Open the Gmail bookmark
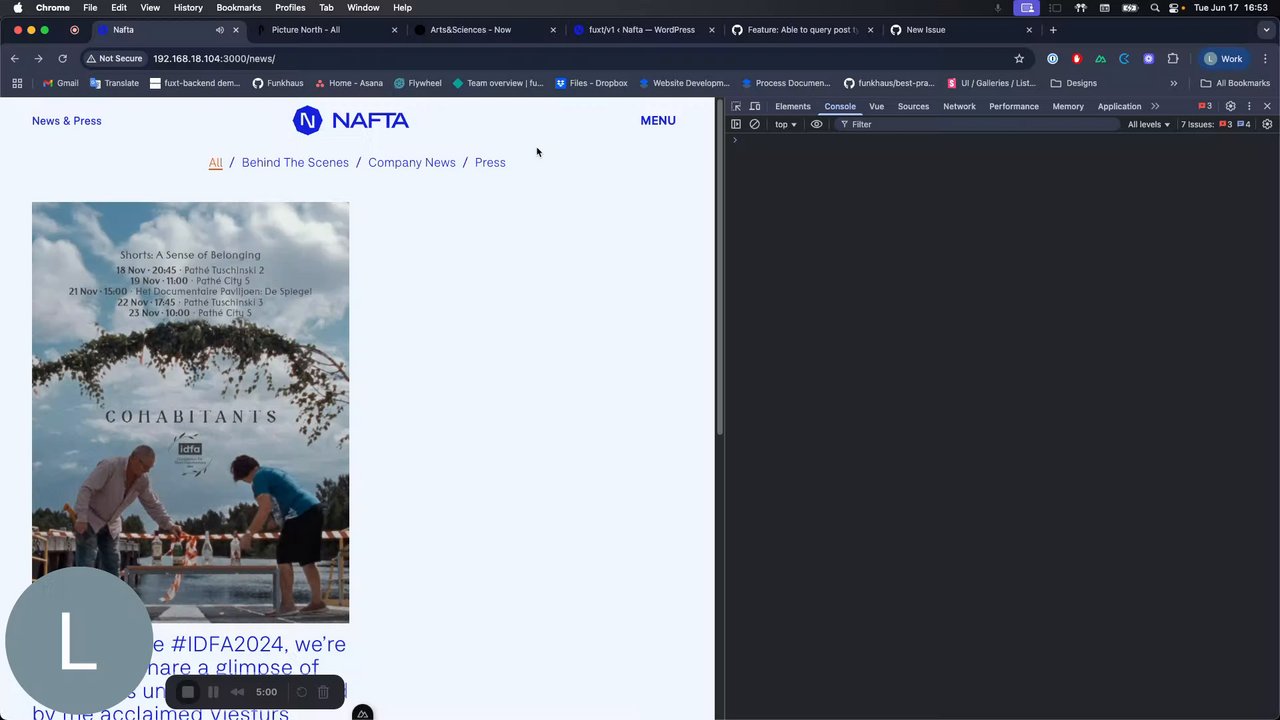Image resolution: width=1280 pixels, height=720 pixels. coord(61,83)
